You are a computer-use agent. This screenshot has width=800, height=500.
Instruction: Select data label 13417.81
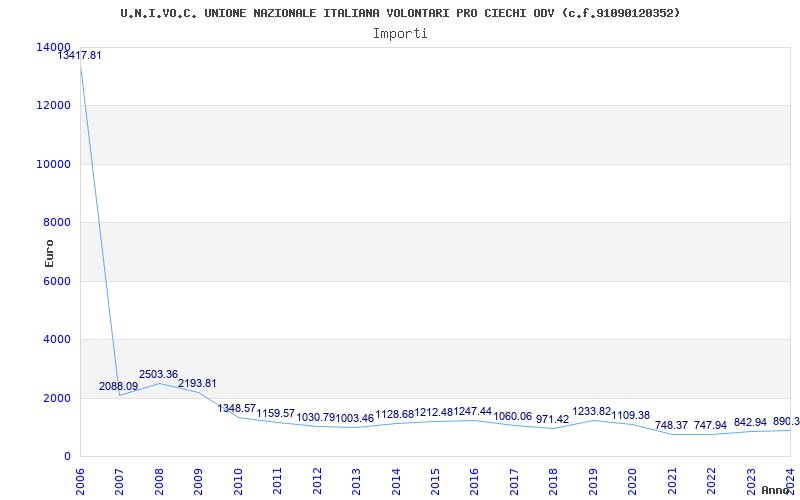[x=79, y=55]
